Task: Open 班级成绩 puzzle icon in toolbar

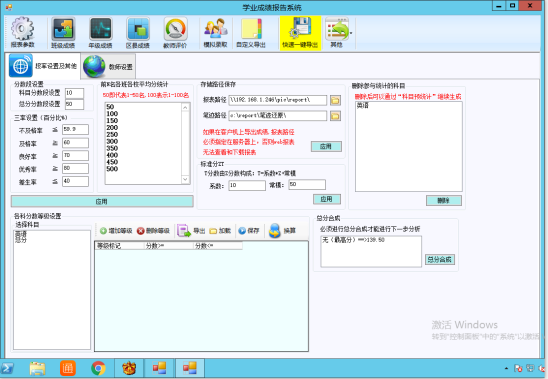Action: [63, 32]
